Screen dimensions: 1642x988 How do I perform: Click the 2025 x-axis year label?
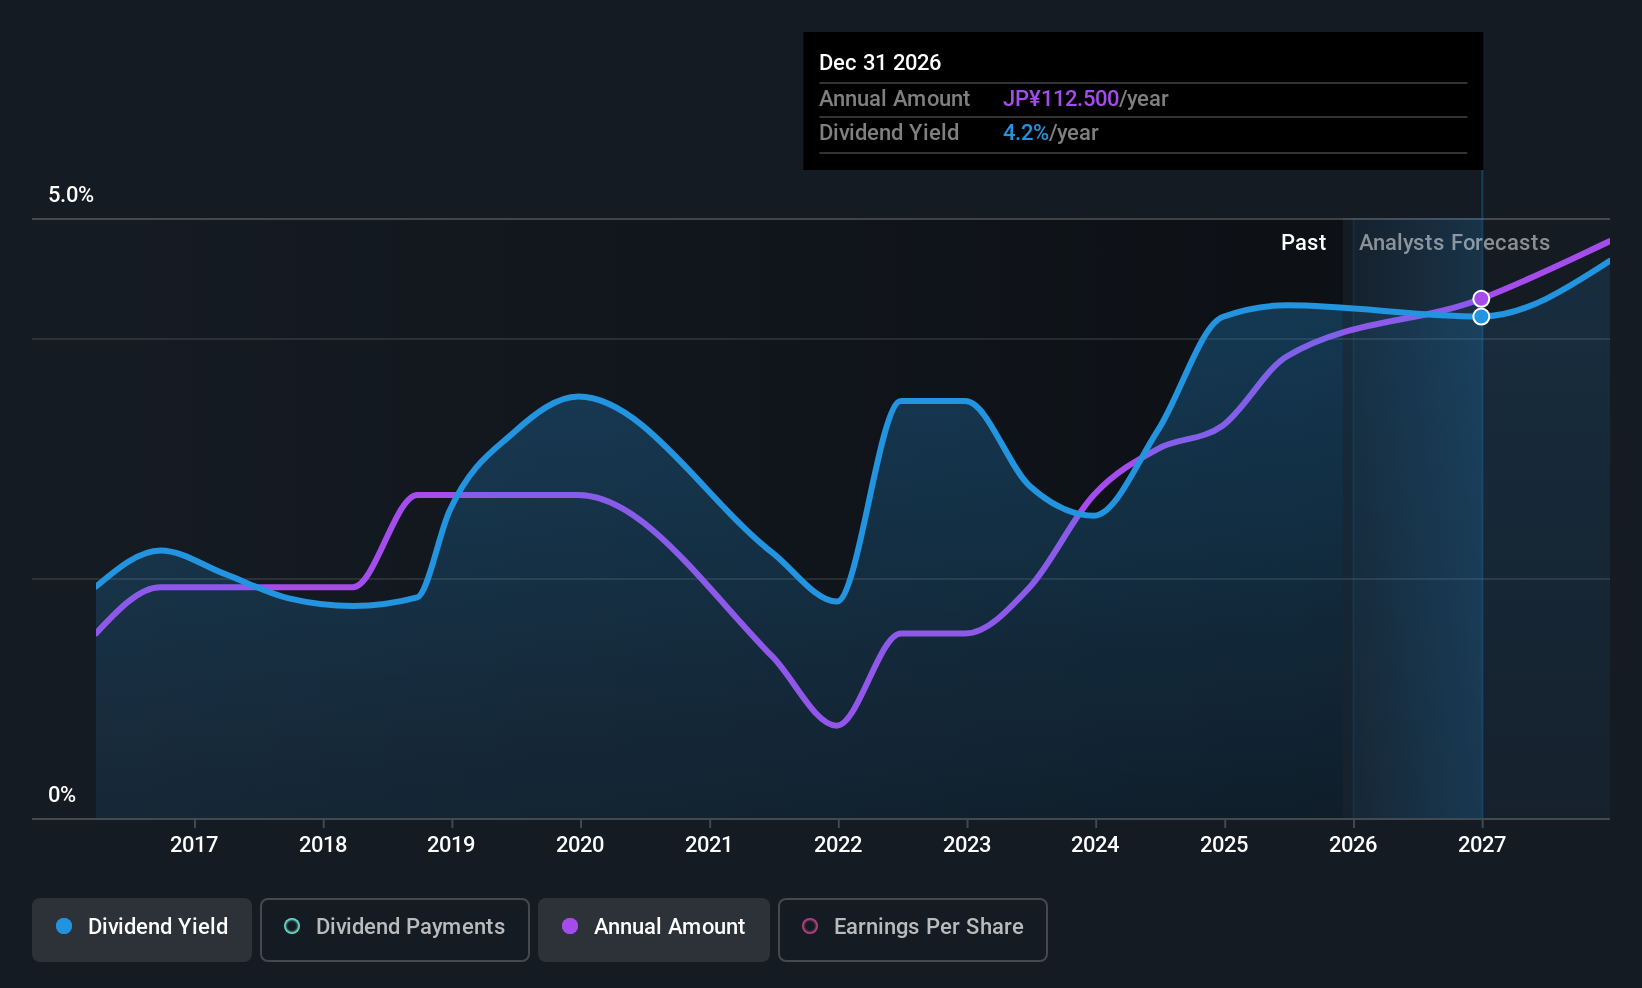[x=1224, y=845]
